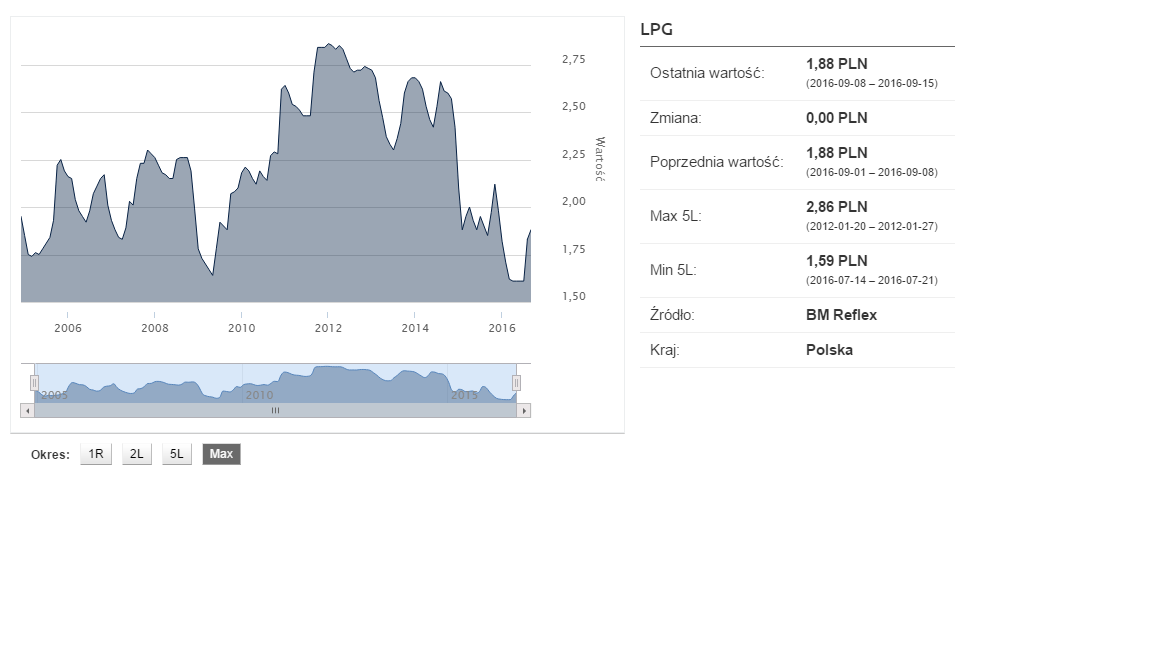The width and height of the screenshot is (1152, 648).
Task: Click the Min 5L value 1,59 PLN
Action: coord(836,261)
